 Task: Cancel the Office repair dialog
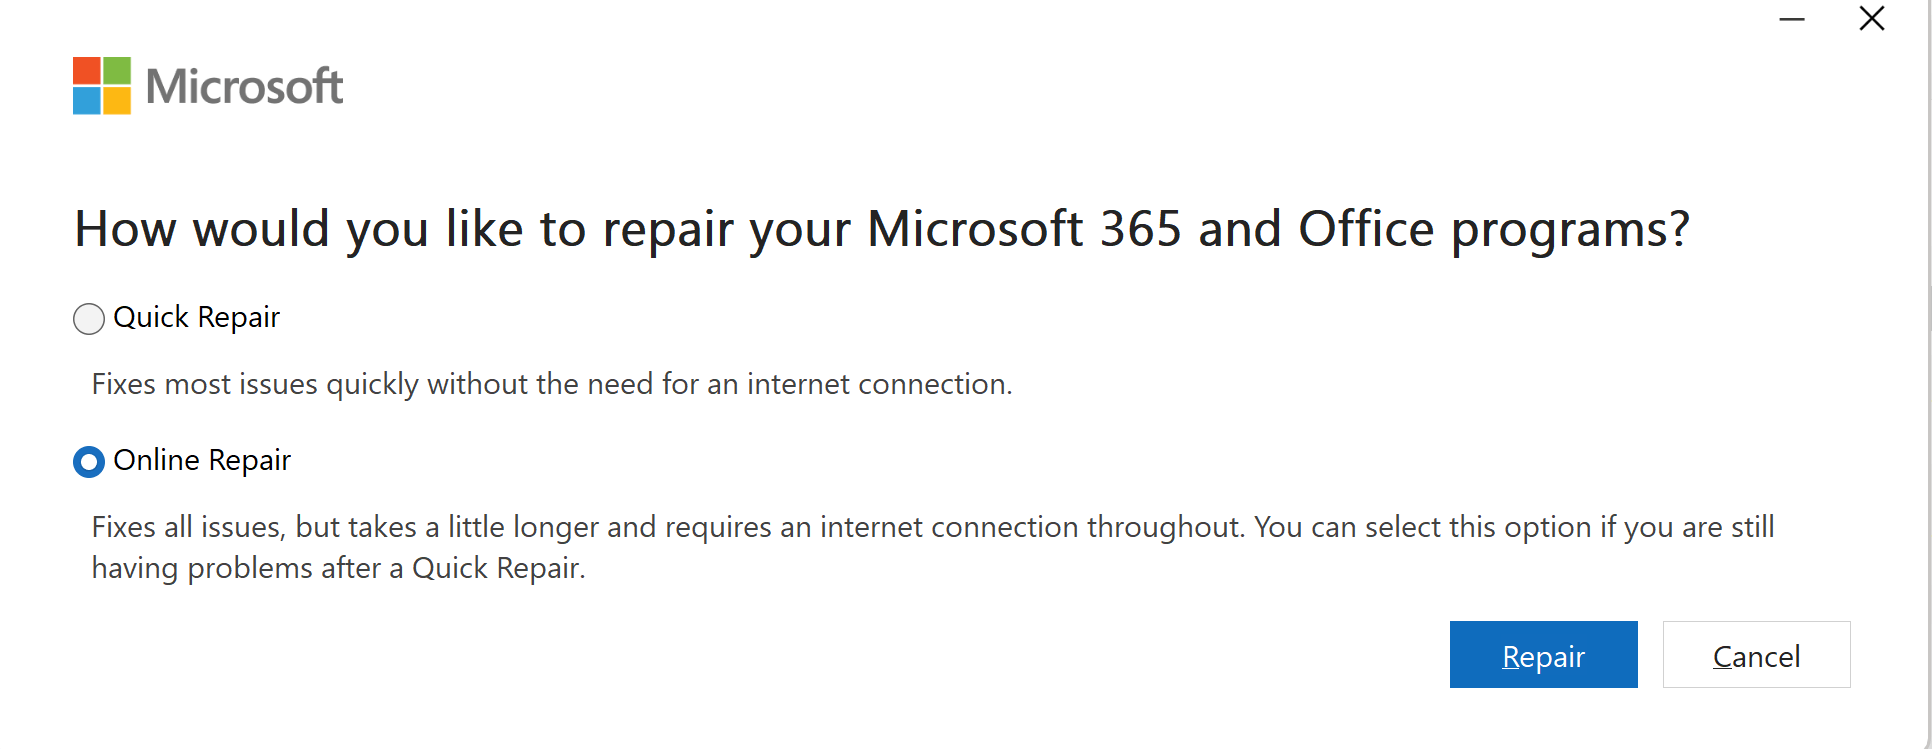coord(1756,655)
